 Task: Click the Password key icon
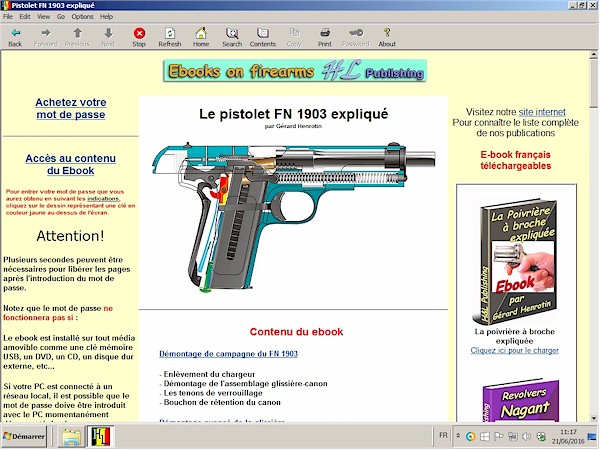coord(356,33)
